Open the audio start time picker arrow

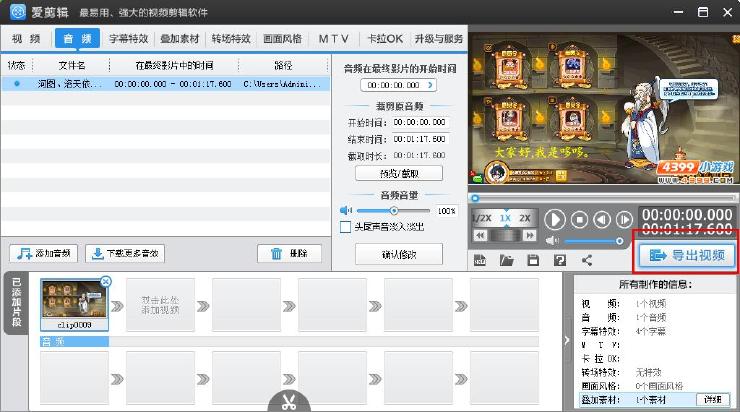430,85
